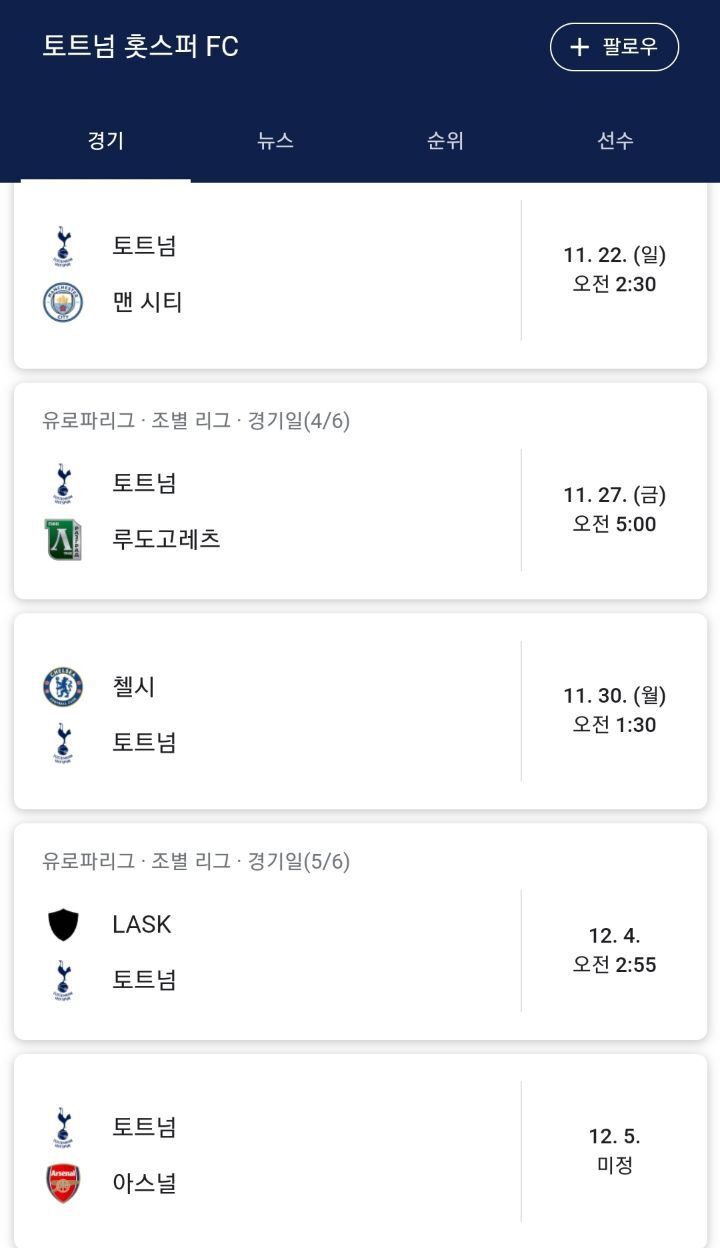Open the 11. 30. Chelsea match time
The image size is (720, 1248).
[614, 710]
